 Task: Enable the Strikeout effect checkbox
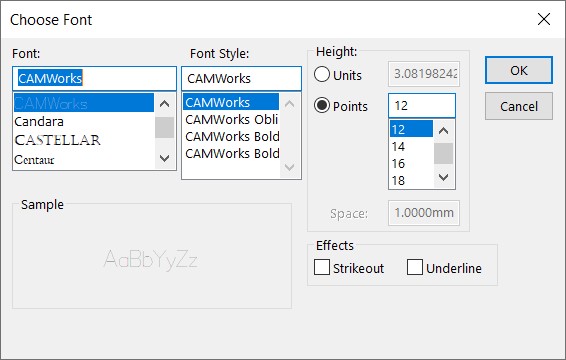[x=322, y=268]
